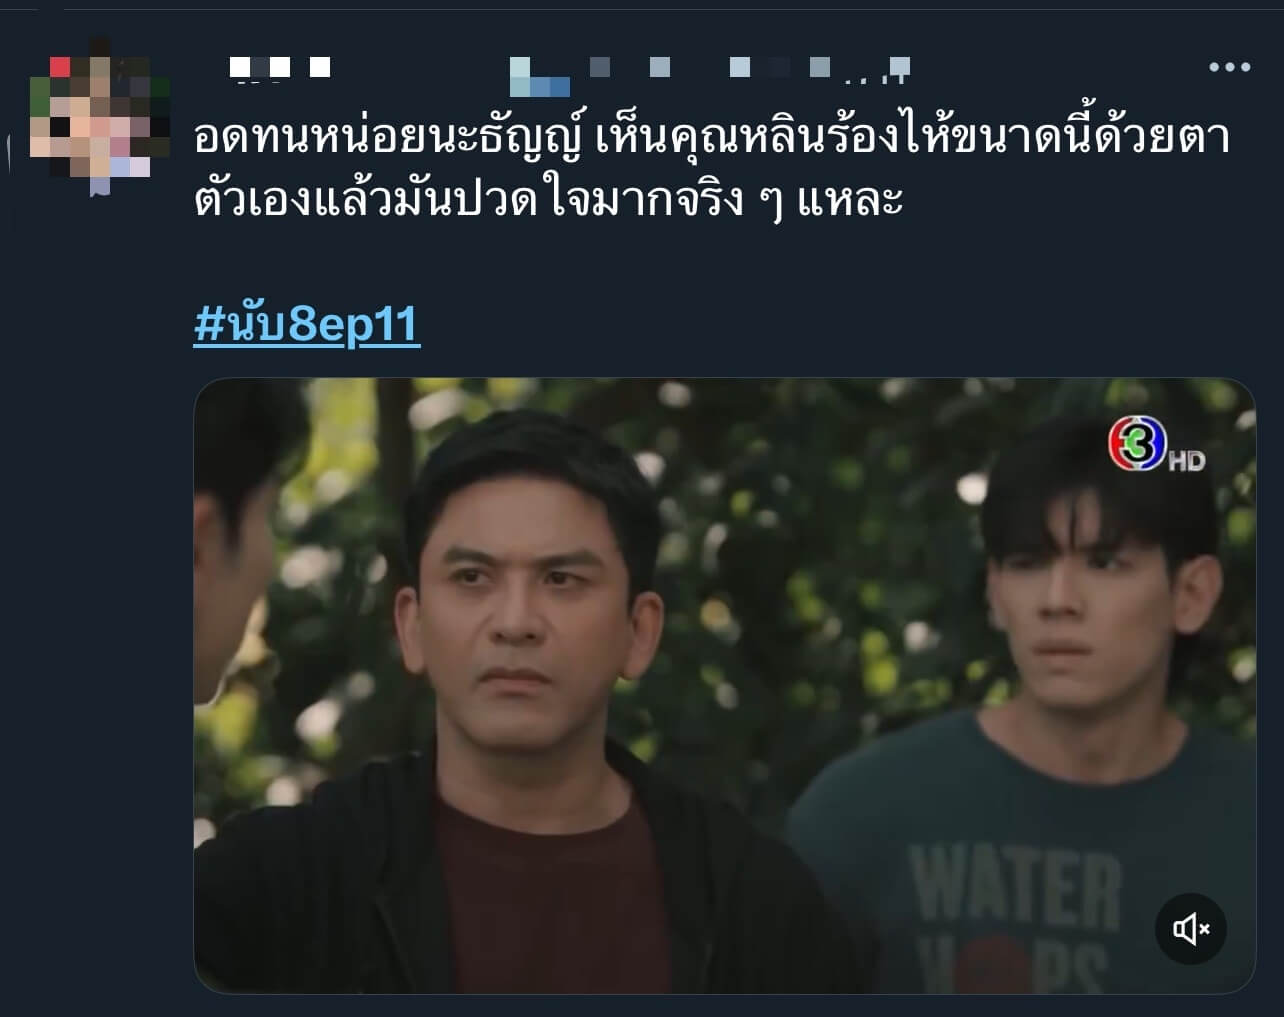Play the embedded video clip
This screenshot has height=1017, width=1284.
[x=724, y=685]
